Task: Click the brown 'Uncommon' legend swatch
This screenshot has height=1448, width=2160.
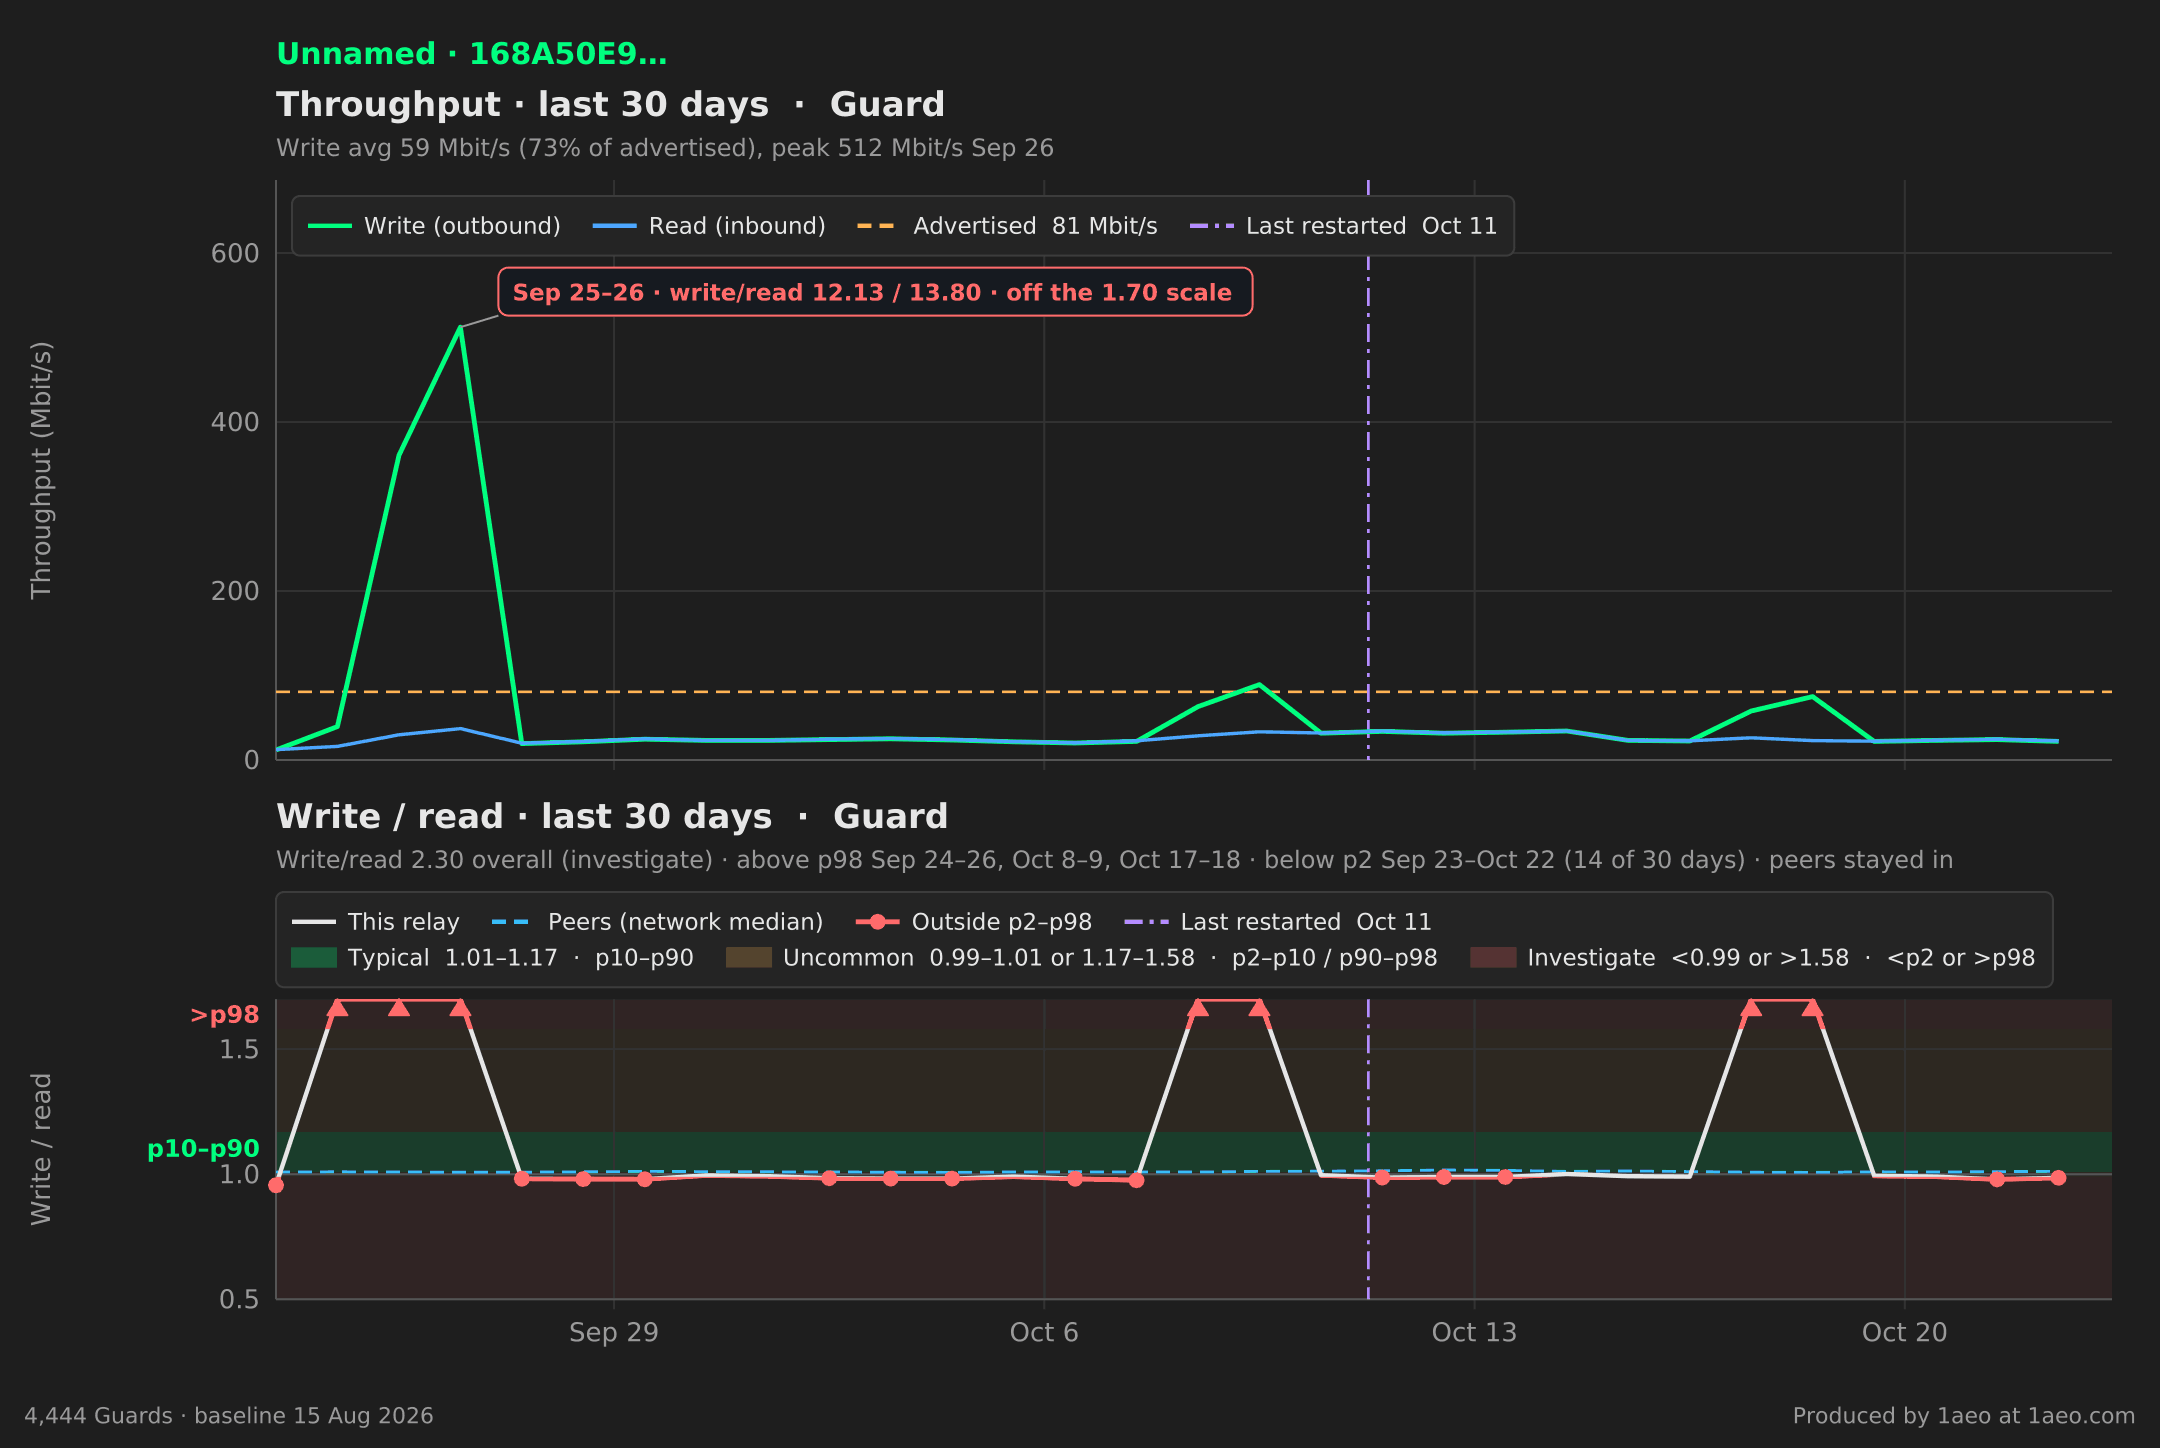Action: (x=749, y=958)
